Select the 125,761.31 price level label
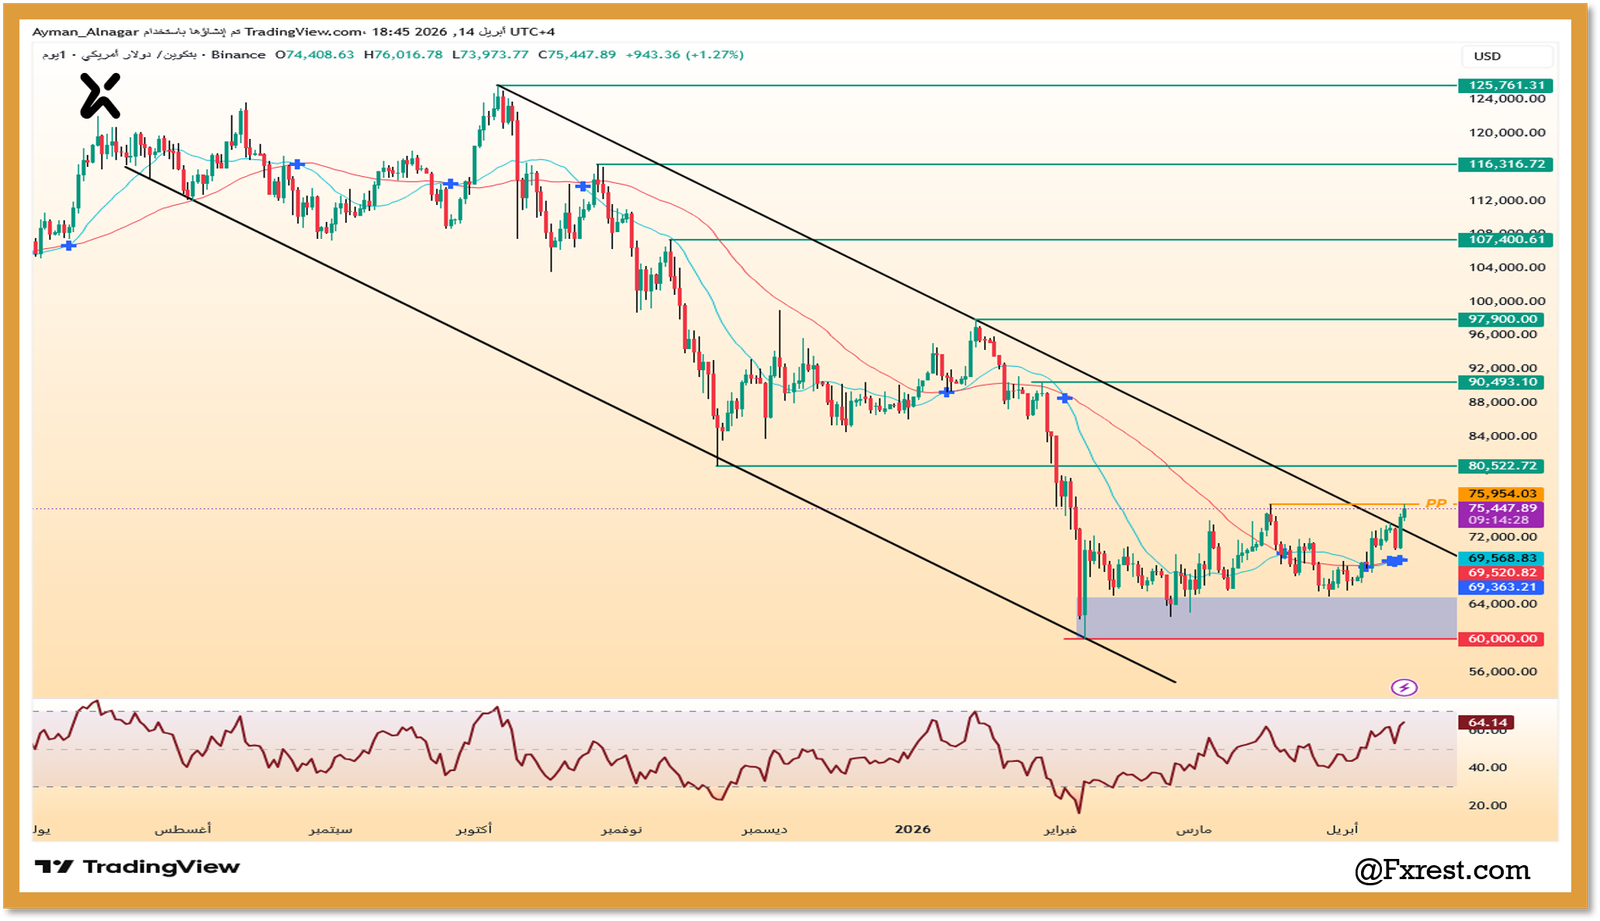 (1505, 86)
